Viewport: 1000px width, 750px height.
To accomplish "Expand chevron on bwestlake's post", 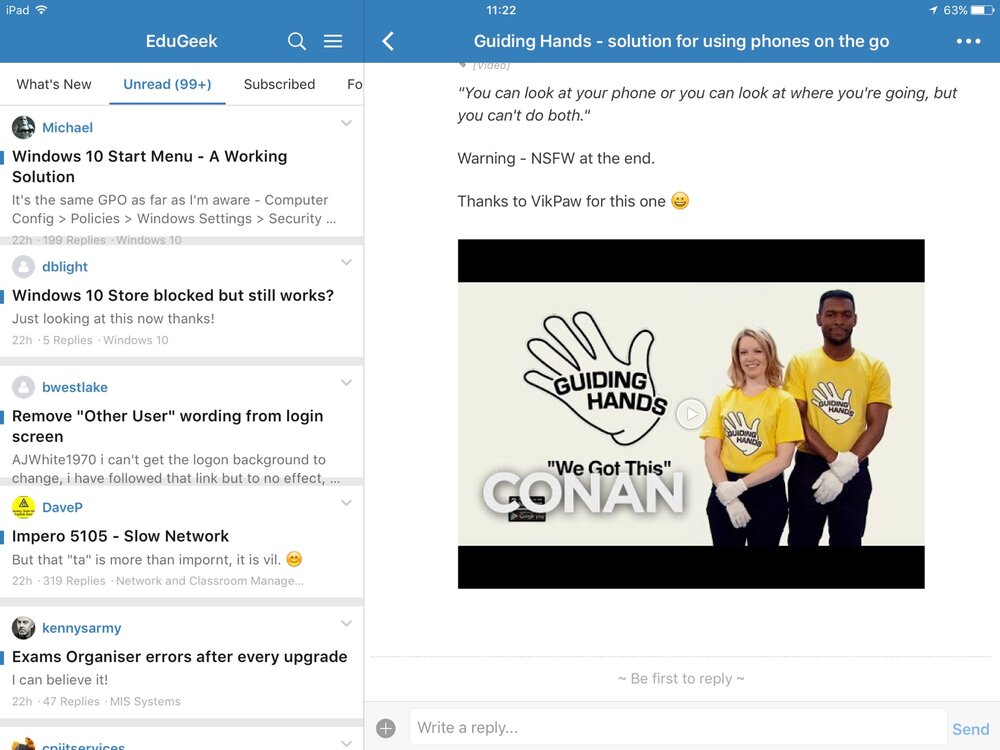I will pyautogui.click(x=346, y=383).
